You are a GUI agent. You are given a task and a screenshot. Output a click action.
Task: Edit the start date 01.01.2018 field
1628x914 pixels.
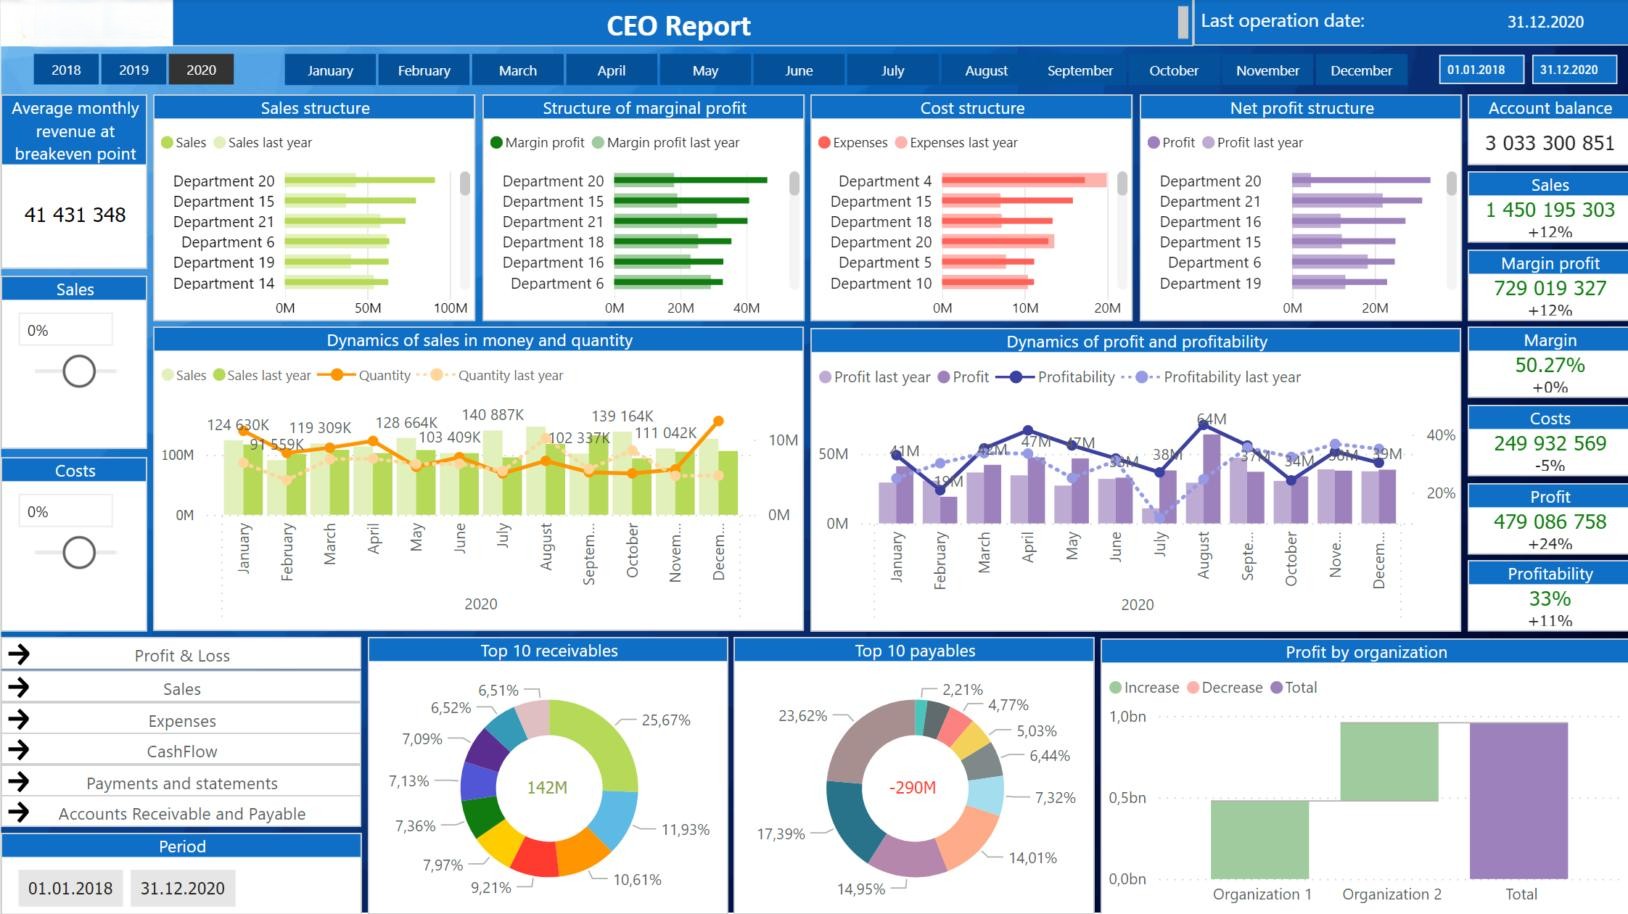[70, 888]
